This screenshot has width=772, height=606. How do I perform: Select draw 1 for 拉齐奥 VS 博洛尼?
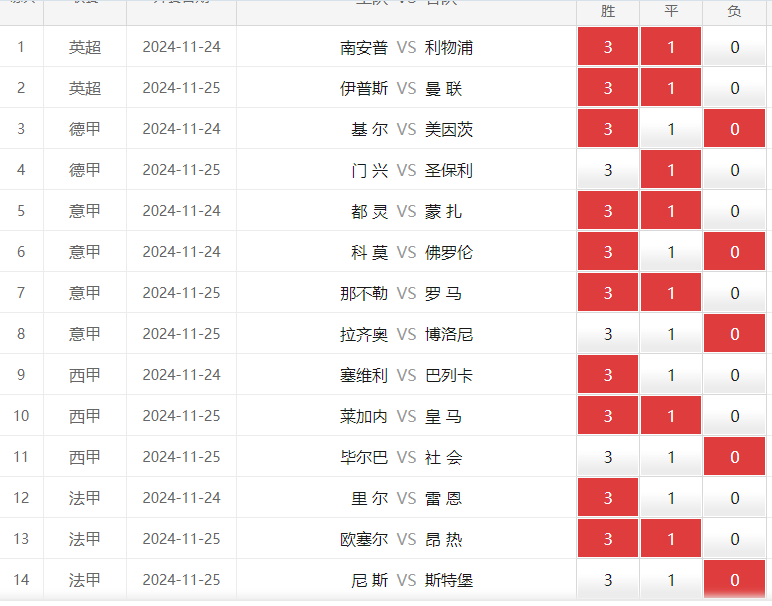click(x=671, y=333)
